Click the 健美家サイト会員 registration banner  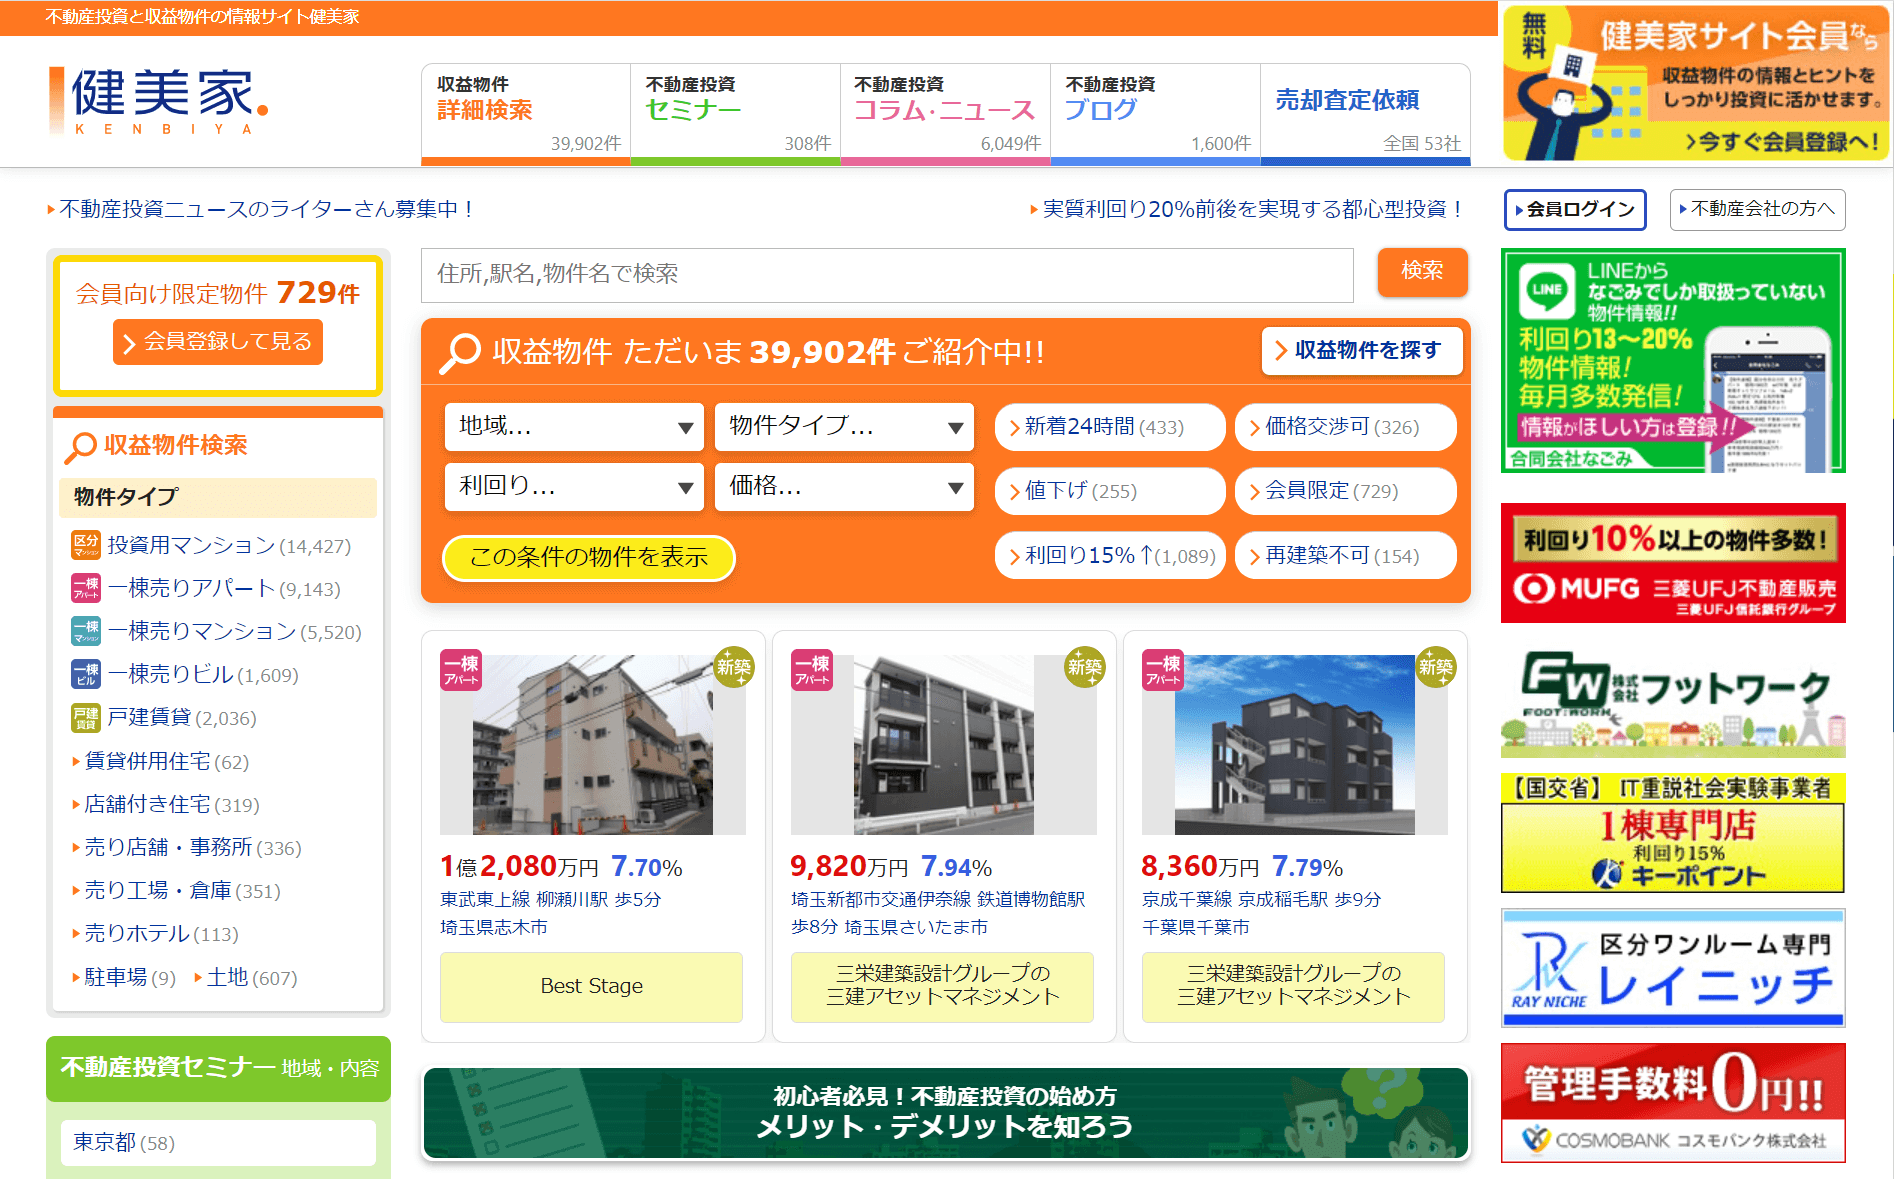[x=1696, y=83]
